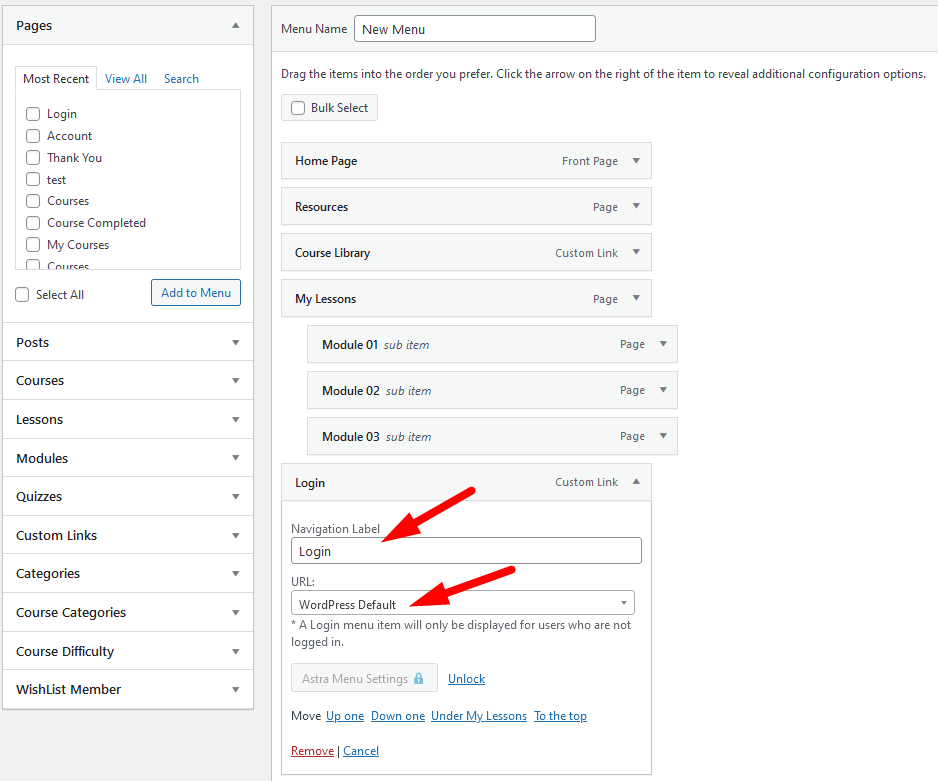Screen dimensions: 938x781
Task: Expand the Module 02 sub item options
Action: click(x=663, y=390)
